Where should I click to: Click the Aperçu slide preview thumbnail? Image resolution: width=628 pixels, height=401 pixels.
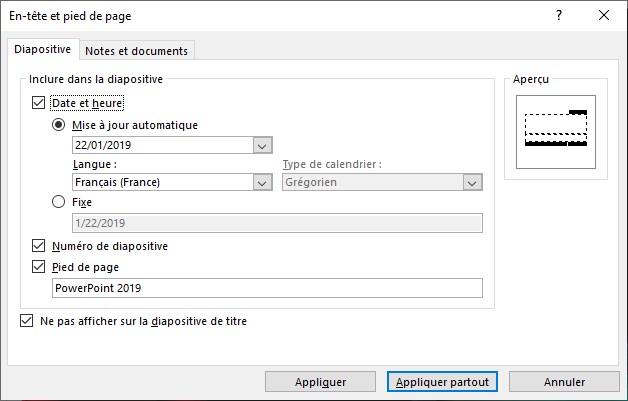pyautogui.click(x=555, y=131)
